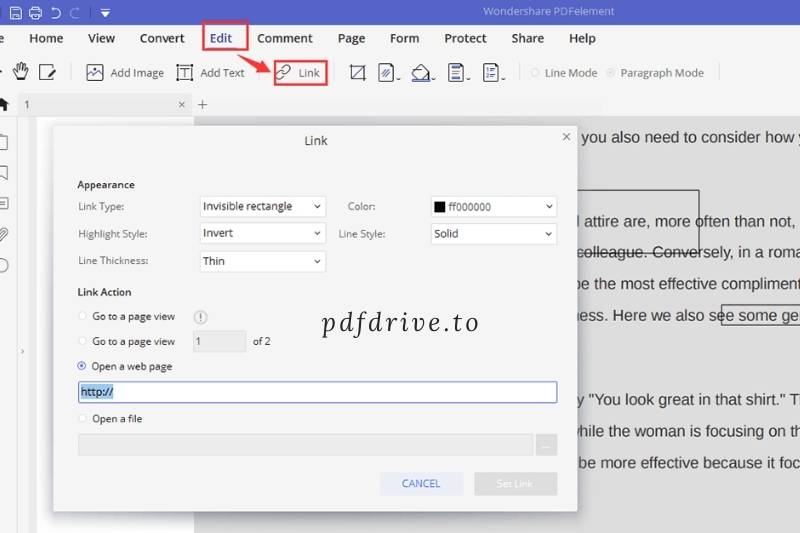Image resolution: width=800 pixels, height=533 pixels.
Task: Open the Line Thickness dropdown
Action: click(x=262, y=261)
